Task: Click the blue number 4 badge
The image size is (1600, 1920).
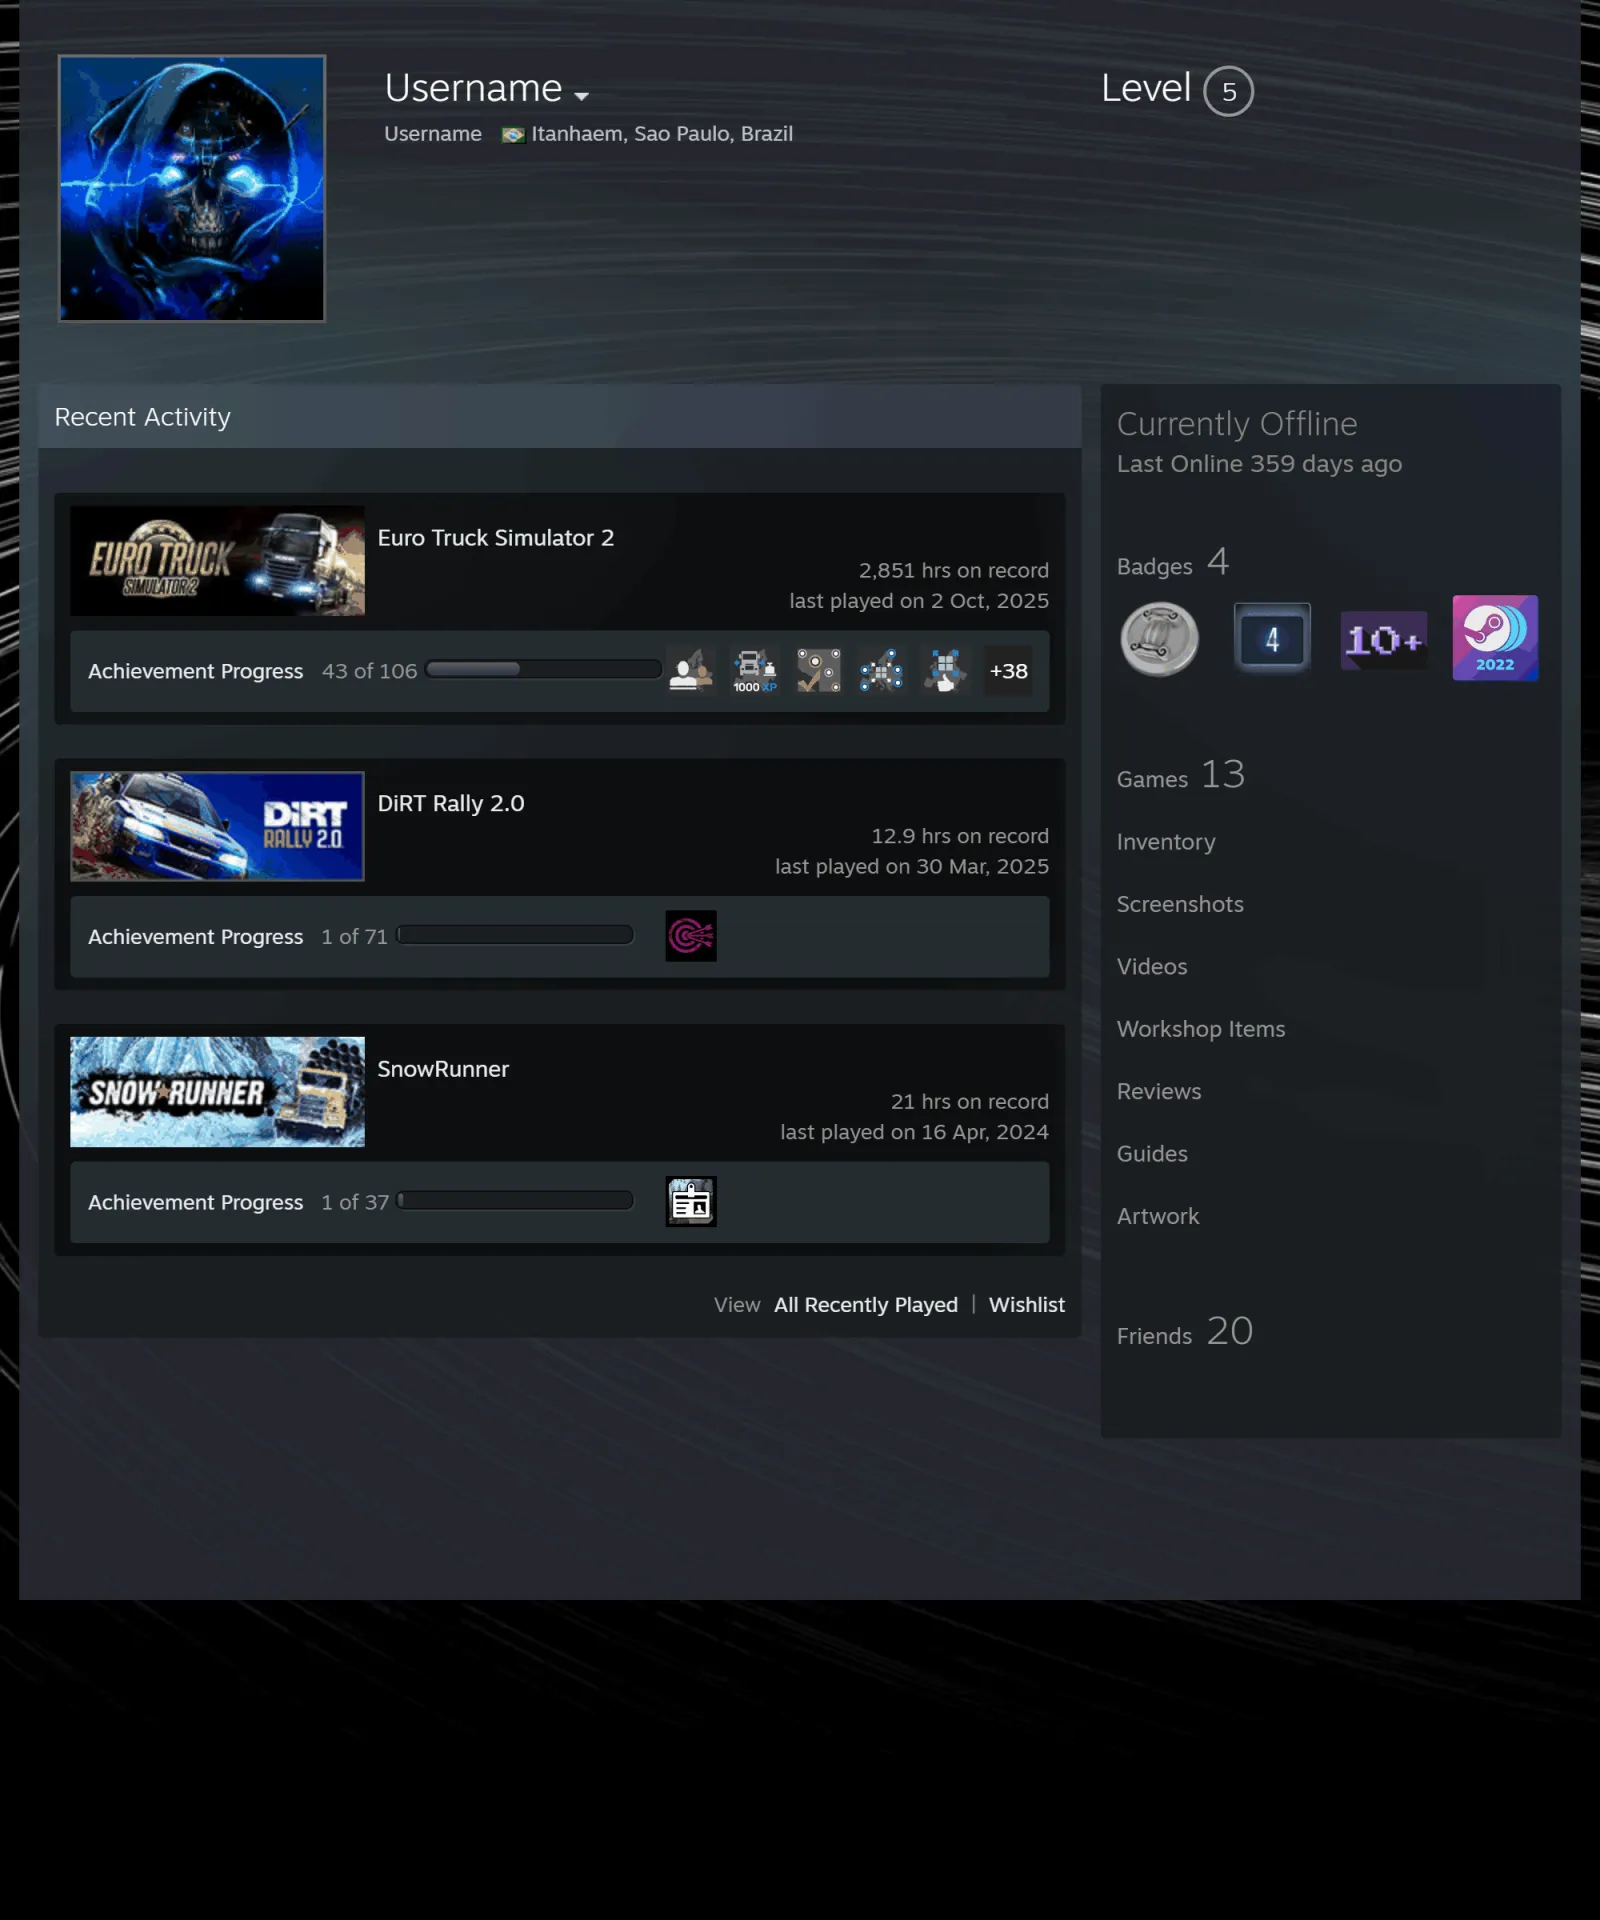Action: coord(1272,639)
